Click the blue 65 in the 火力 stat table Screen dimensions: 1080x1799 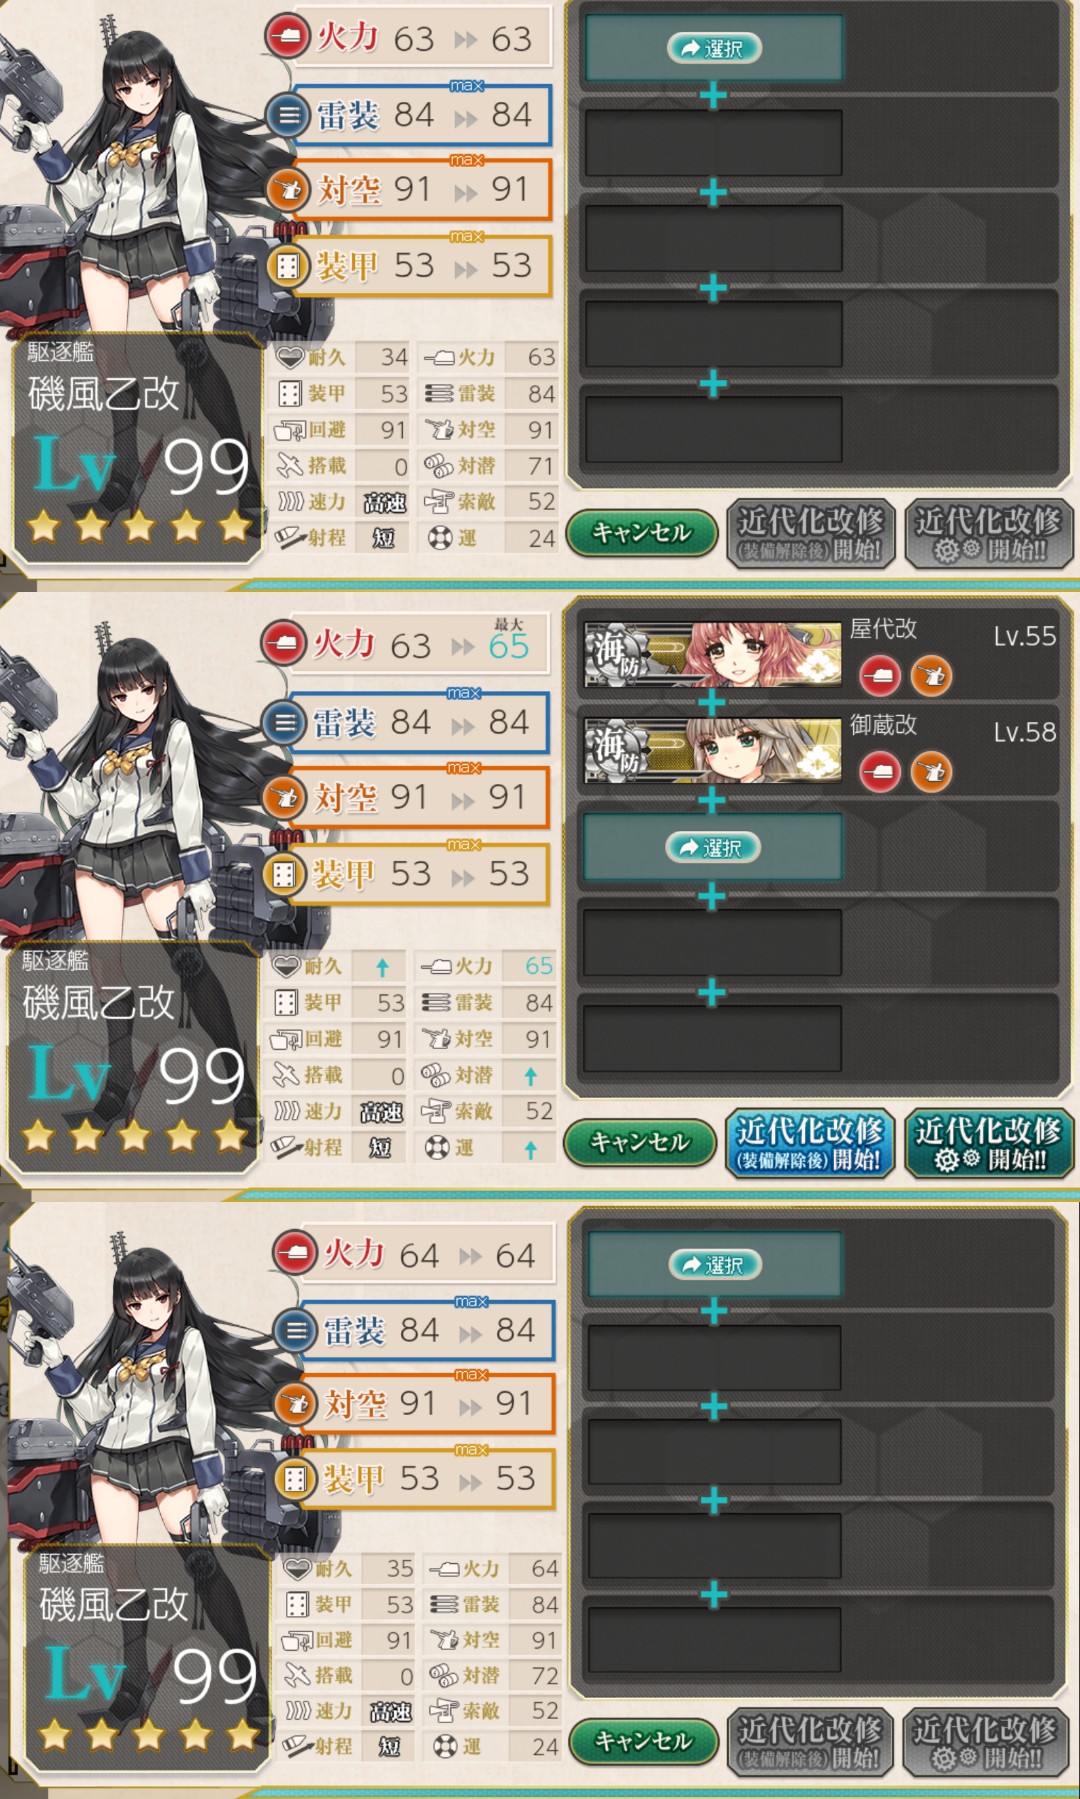point(538,966)
